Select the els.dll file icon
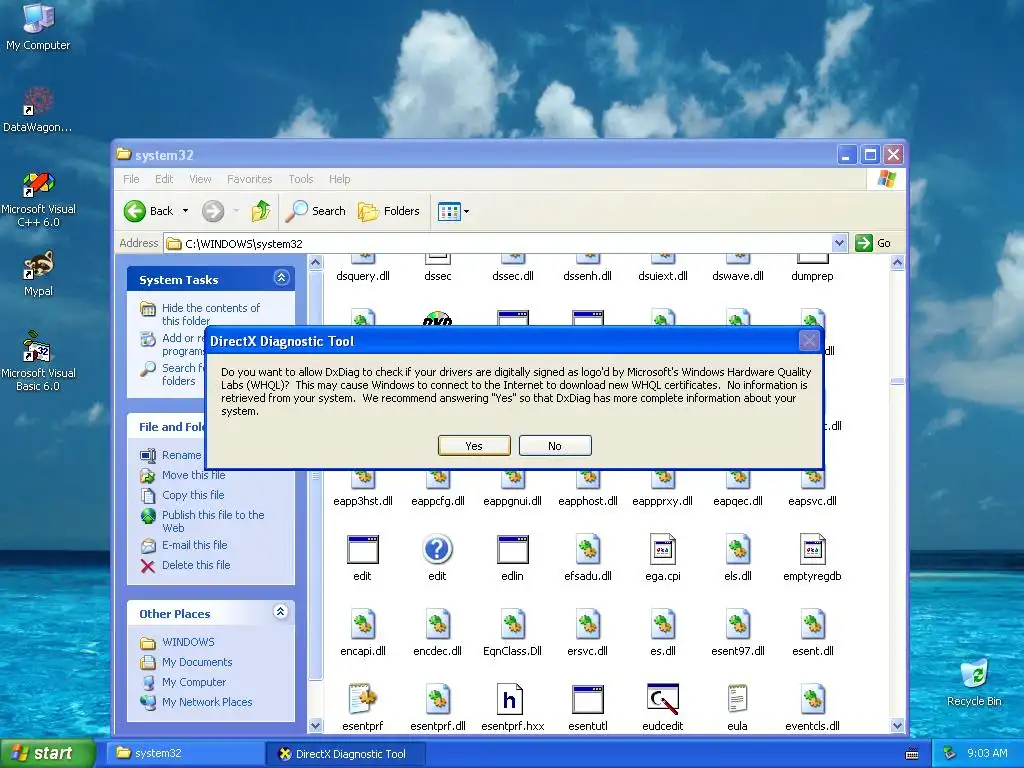The width and height of the screenshot is (1024, 768). [x=738, y=550]
